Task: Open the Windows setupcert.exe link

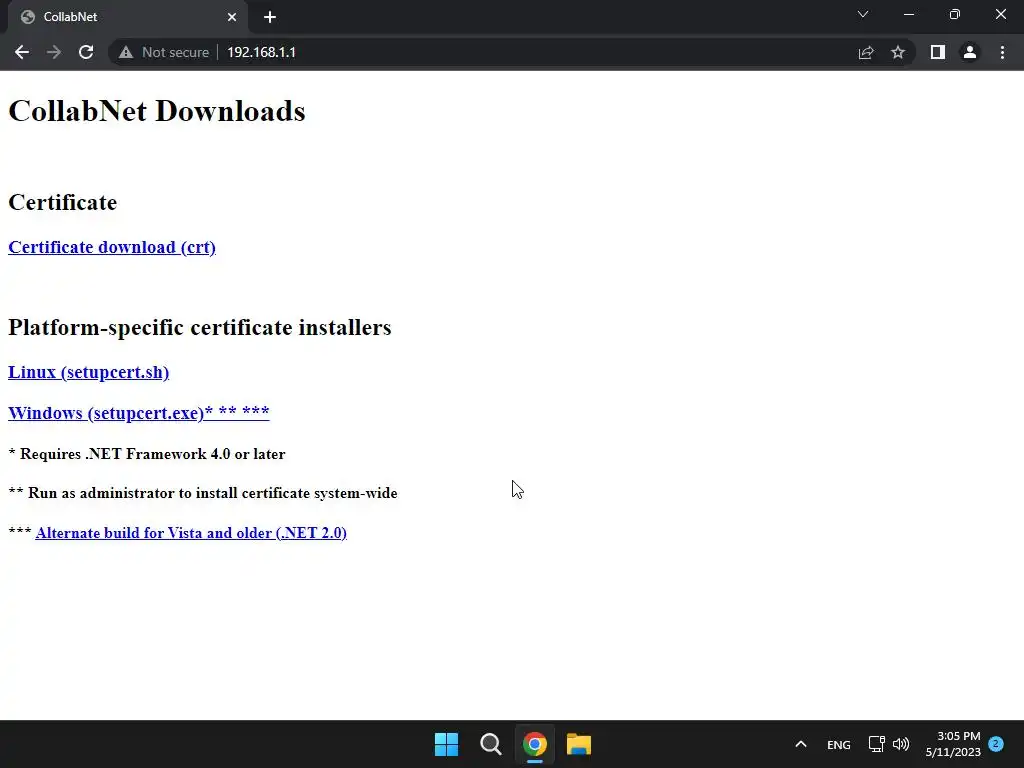Action: [x=138, y=413]
